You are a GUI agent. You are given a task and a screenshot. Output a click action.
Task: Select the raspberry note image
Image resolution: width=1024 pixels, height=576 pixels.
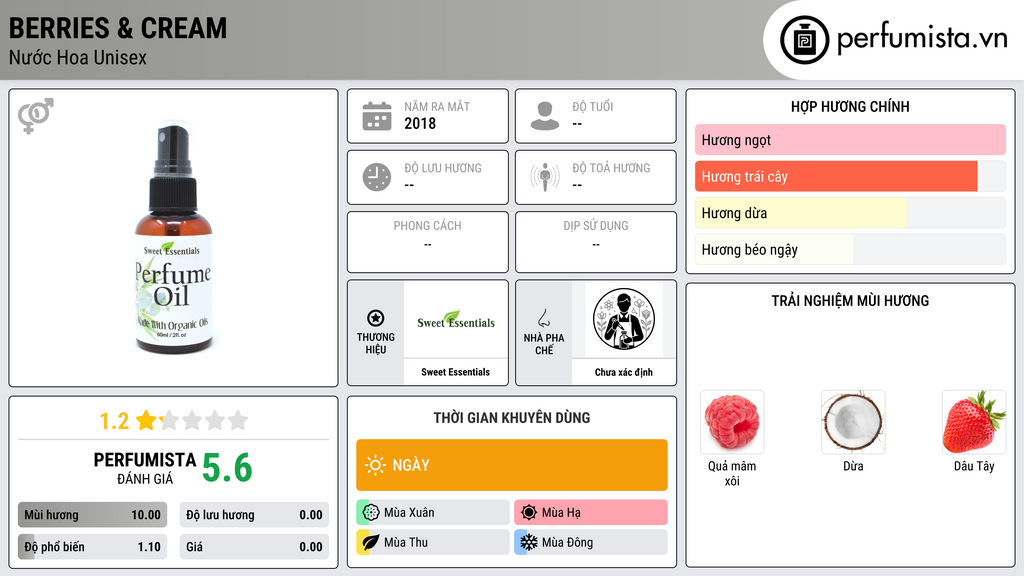tap(732, 422)
